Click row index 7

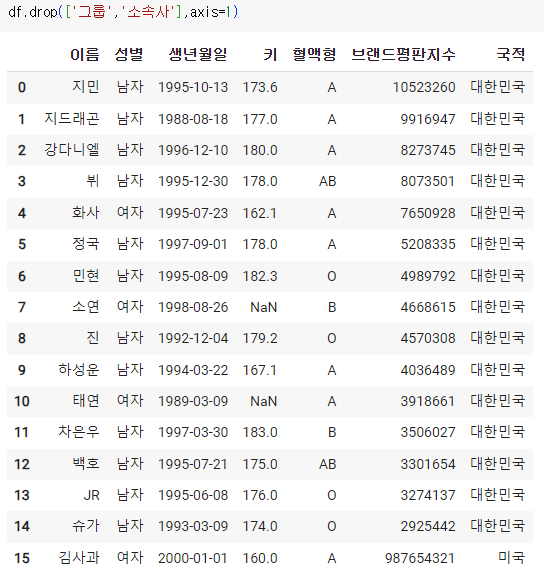click(x=22, y=307)
